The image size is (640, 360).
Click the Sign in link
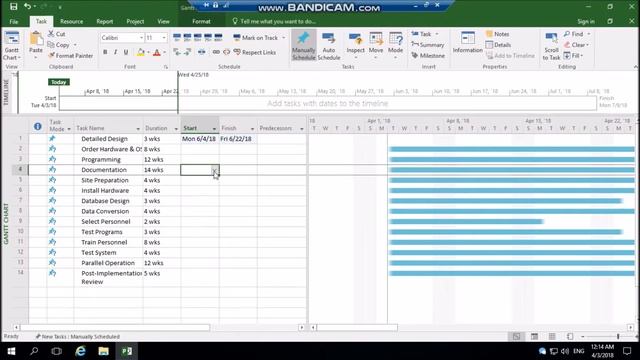coord(586,21)
